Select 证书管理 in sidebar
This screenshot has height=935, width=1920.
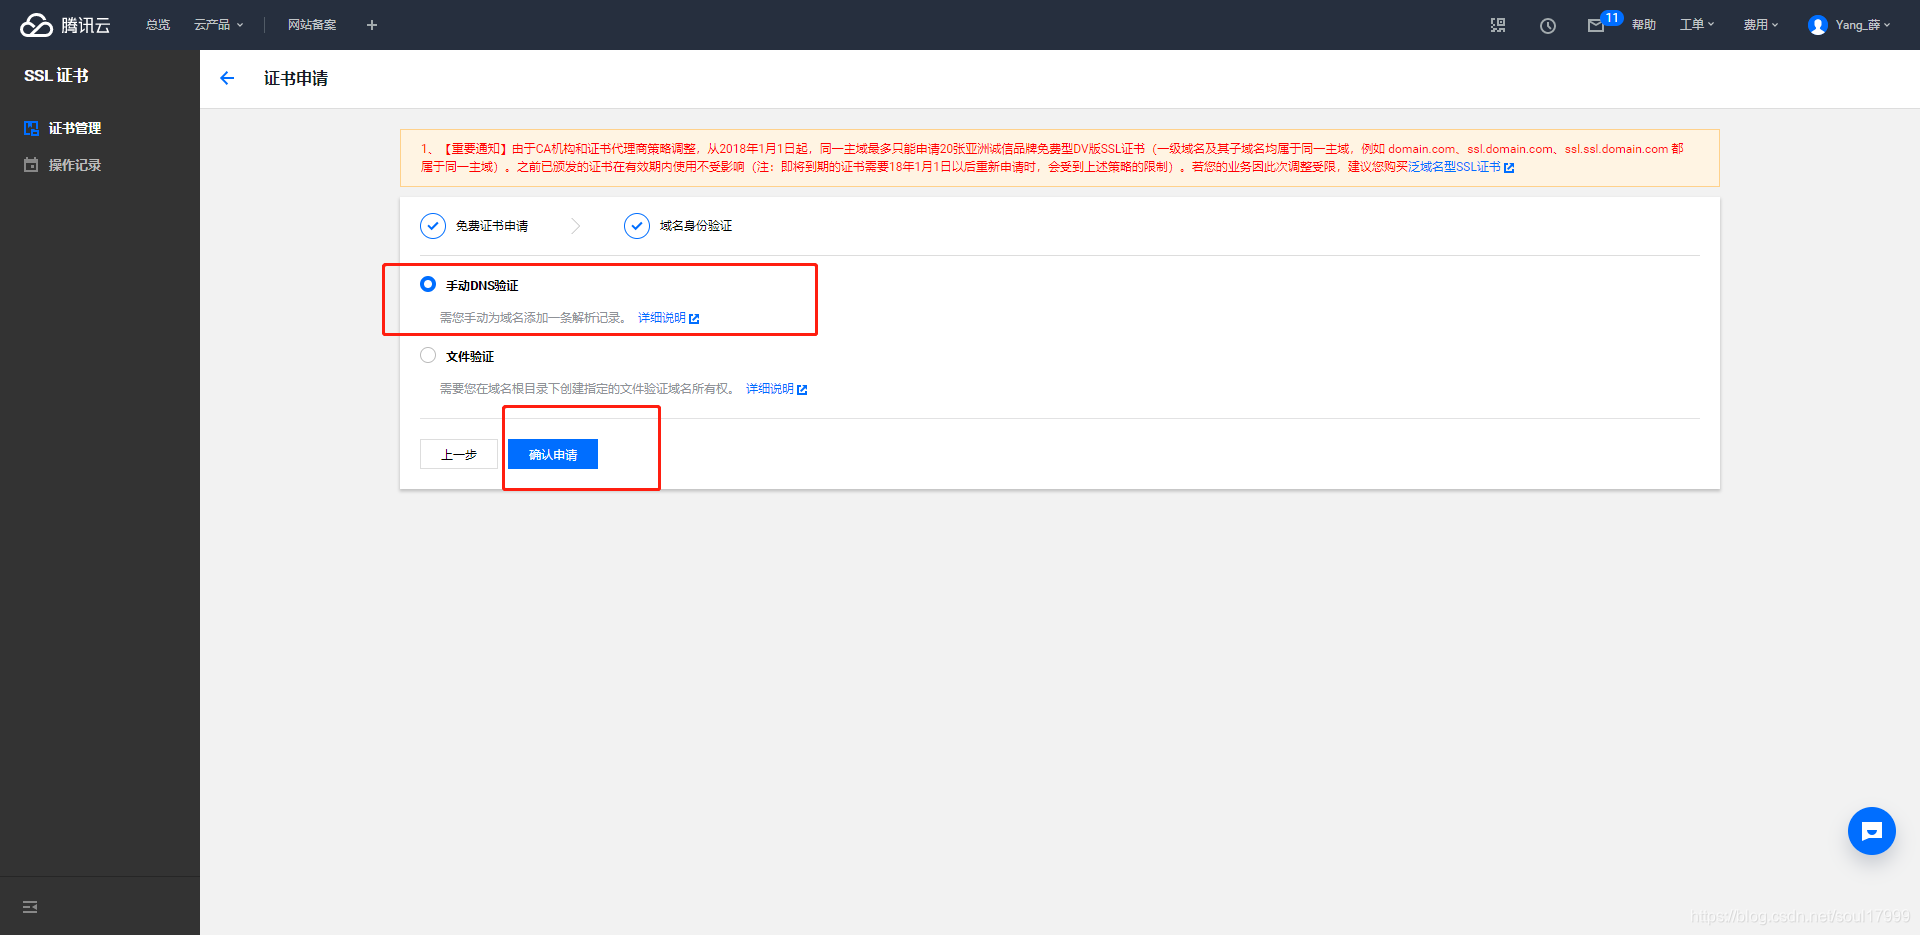[75, 128]
